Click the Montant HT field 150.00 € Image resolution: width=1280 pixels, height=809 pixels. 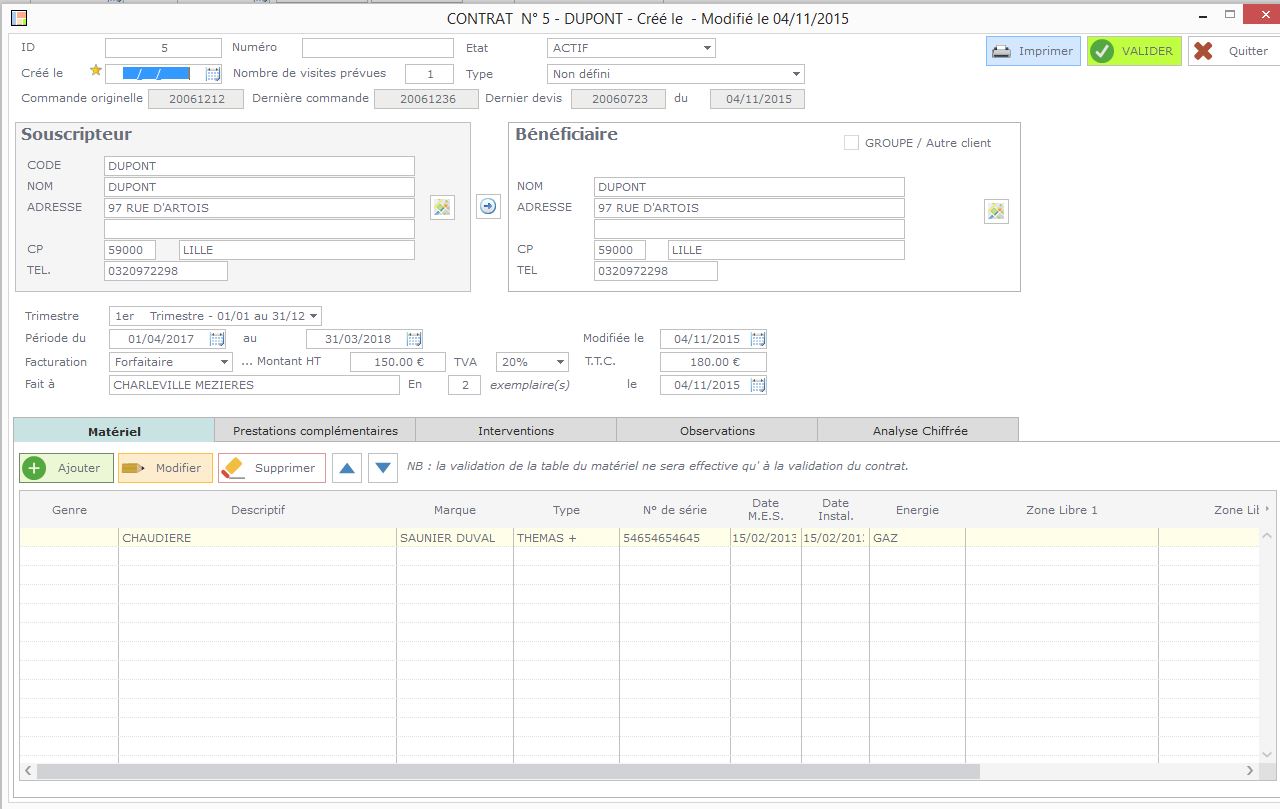click(398, 362)
